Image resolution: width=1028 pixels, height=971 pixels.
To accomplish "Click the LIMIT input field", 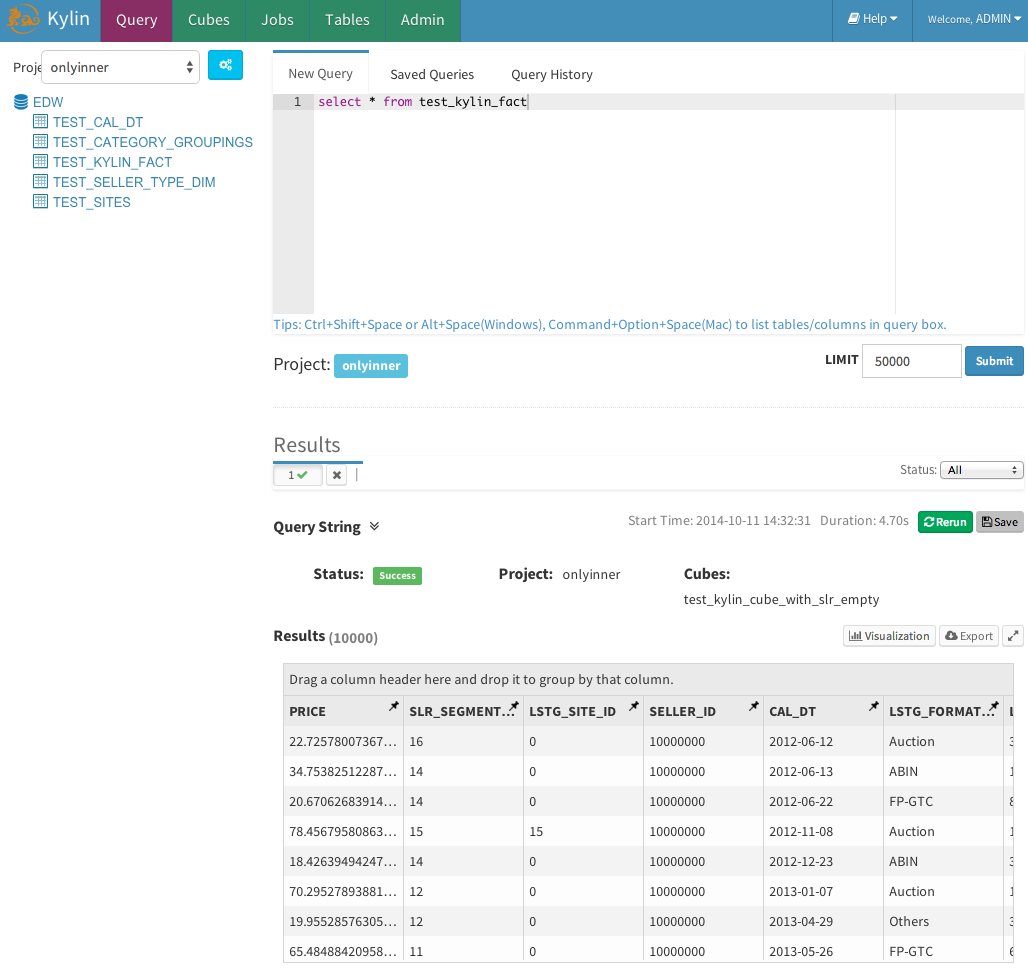I will pos(911,361).
